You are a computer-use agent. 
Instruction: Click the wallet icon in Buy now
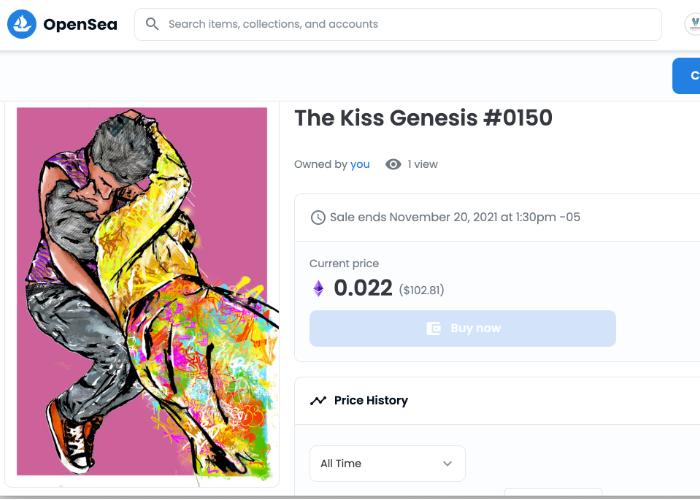point(434,328)
